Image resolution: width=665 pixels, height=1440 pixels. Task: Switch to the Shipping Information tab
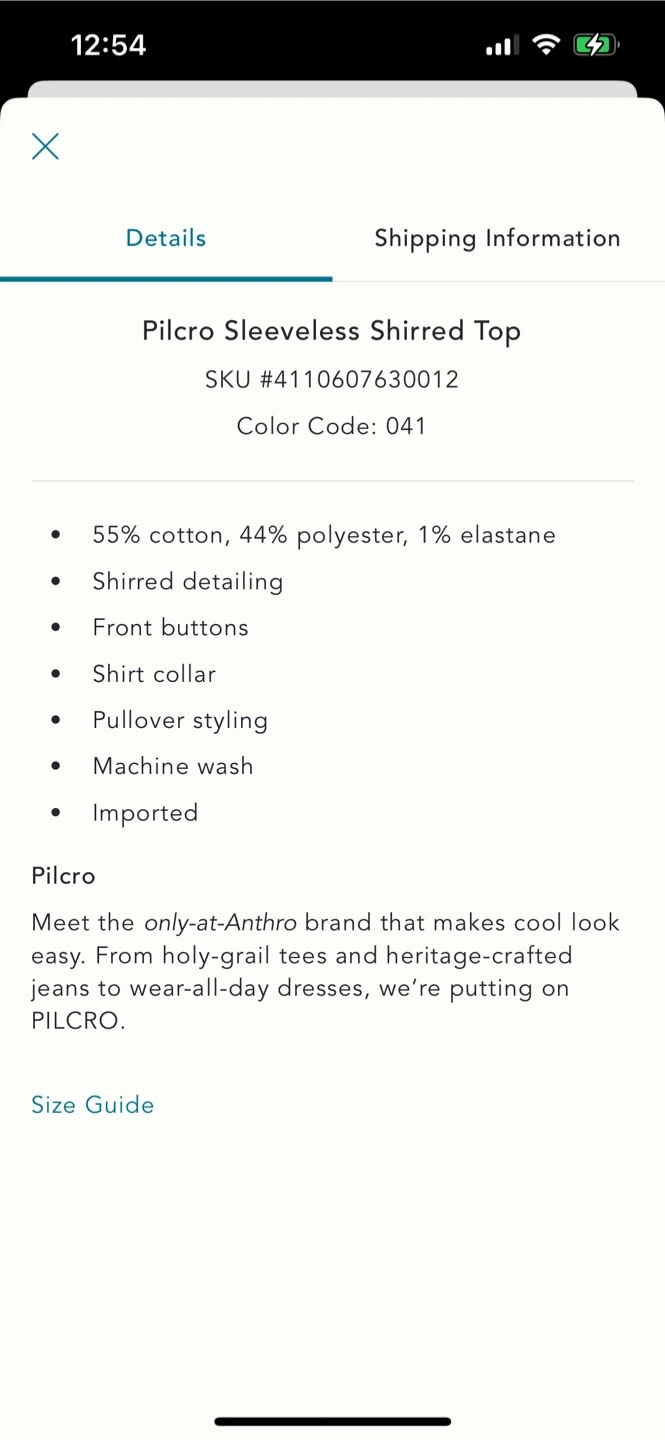pyautogui.click(x=497, y=238)
